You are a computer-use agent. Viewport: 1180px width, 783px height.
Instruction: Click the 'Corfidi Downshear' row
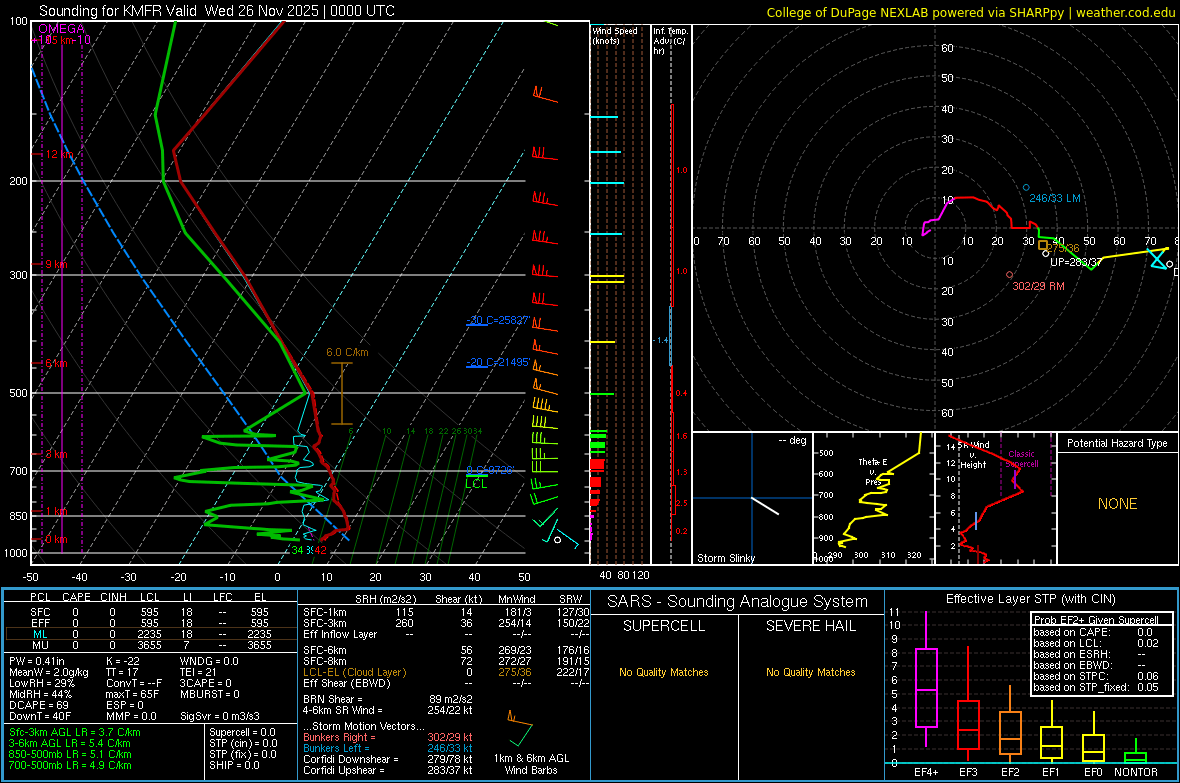click(x=388, y=759)
